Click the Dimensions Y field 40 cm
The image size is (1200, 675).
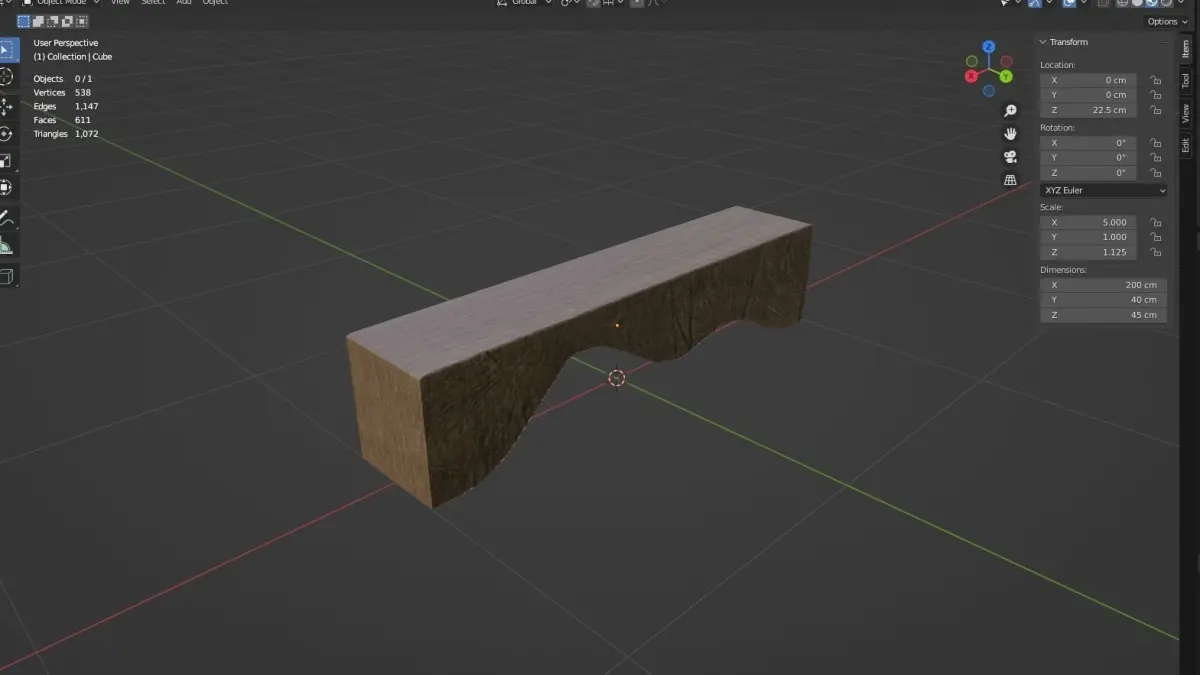coord(1103,300)
